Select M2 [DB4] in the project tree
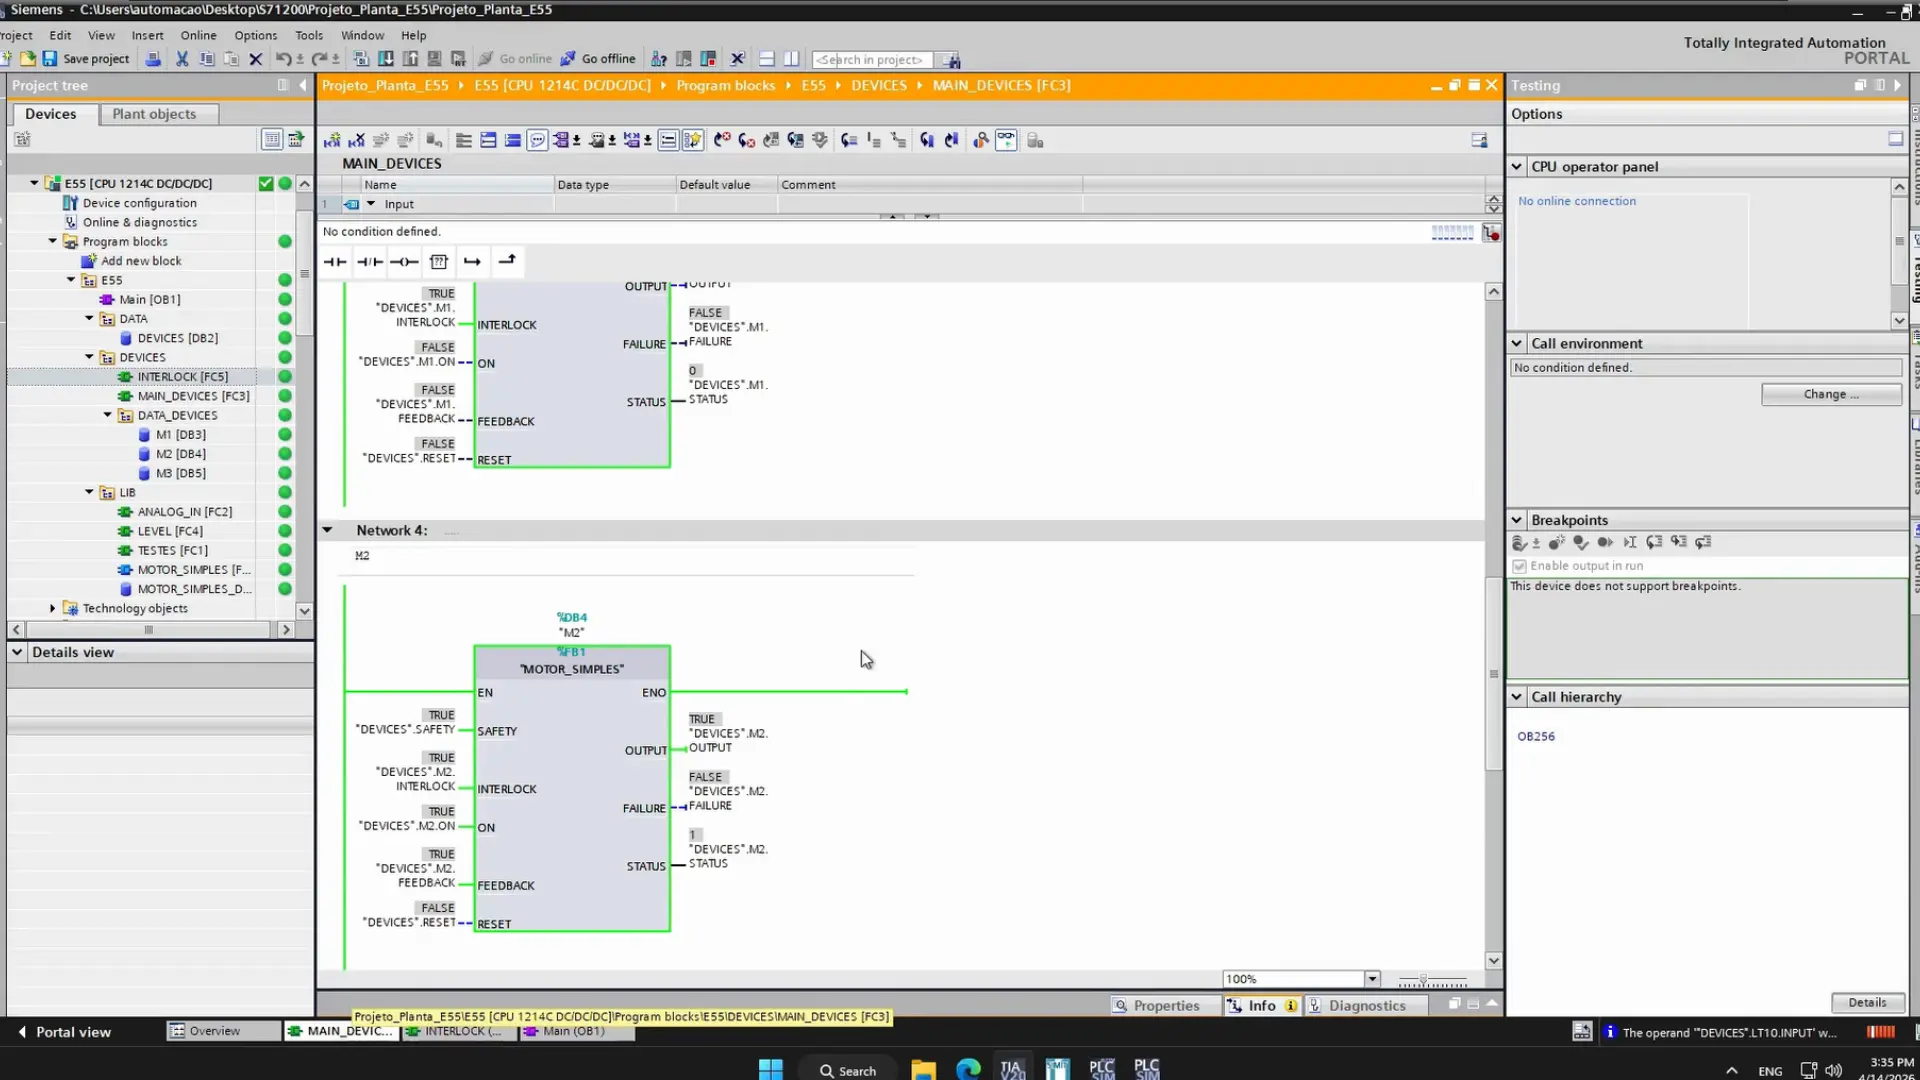1920x1080 pixels. point(181,454)
